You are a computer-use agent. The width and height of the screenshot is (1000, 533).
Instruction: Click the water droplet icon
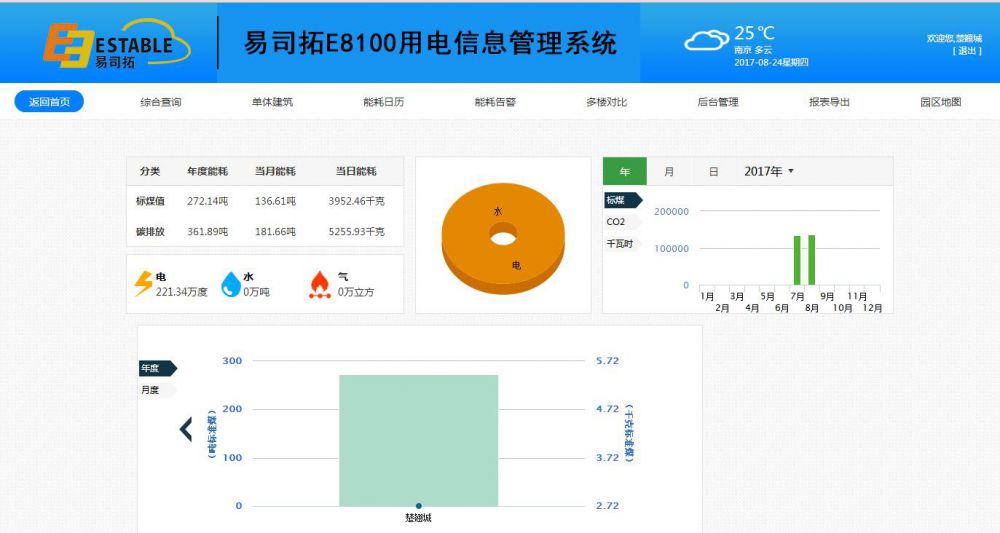tap(230, 284)
